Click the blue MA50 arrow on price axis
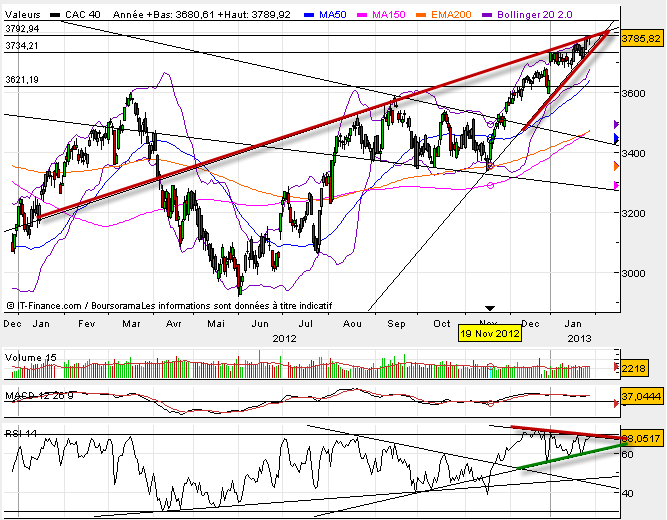Screen dimensions: 667x520 point(616,138)
